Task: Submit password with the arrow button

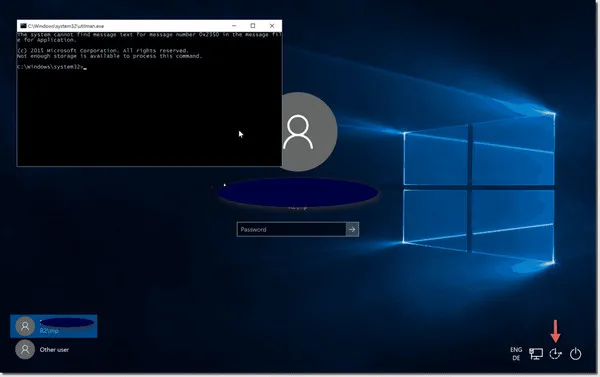Action: click(352, 229)
